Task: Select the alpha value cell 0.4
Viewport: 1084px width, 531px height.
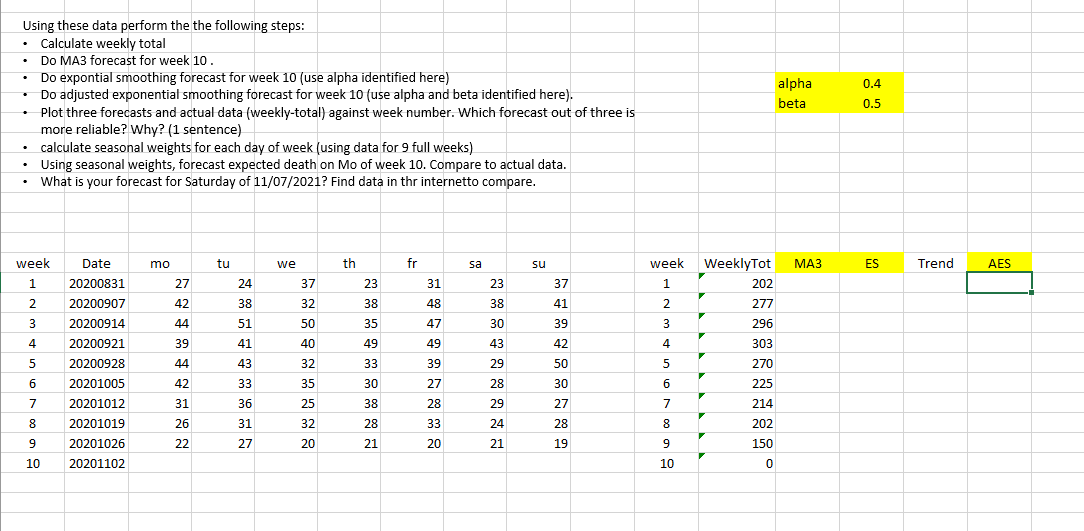Action: tap(872, 83)
